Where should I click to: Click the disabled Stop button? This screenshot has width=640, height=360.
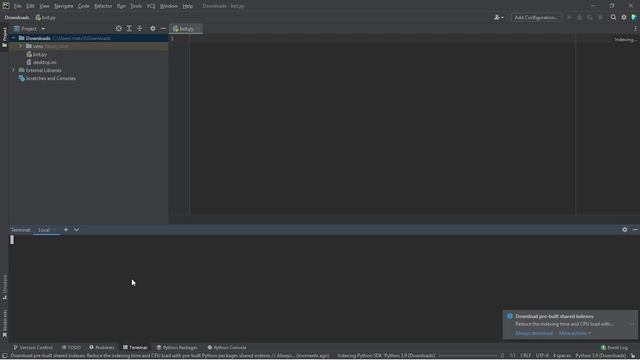[x=600, y=18]
